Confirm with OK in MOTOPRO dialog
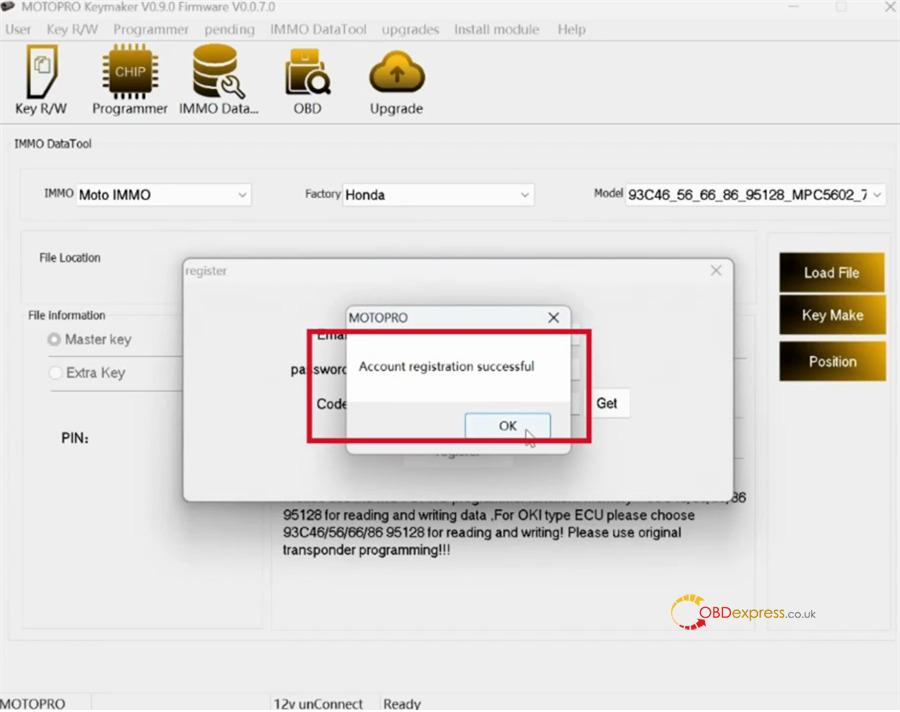900x712 pixels. [507, 426]
